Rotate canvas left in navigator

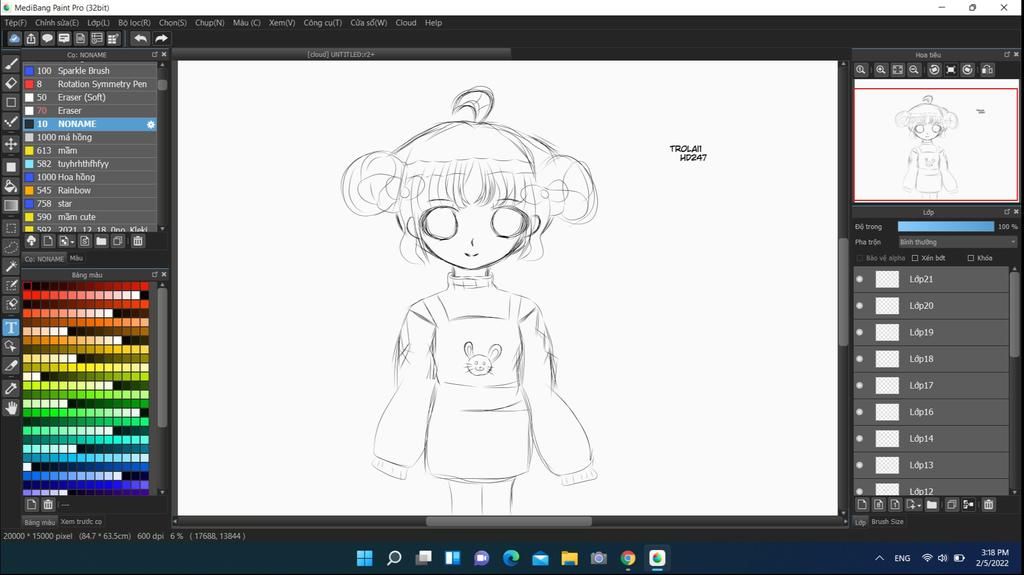(934, 70)
